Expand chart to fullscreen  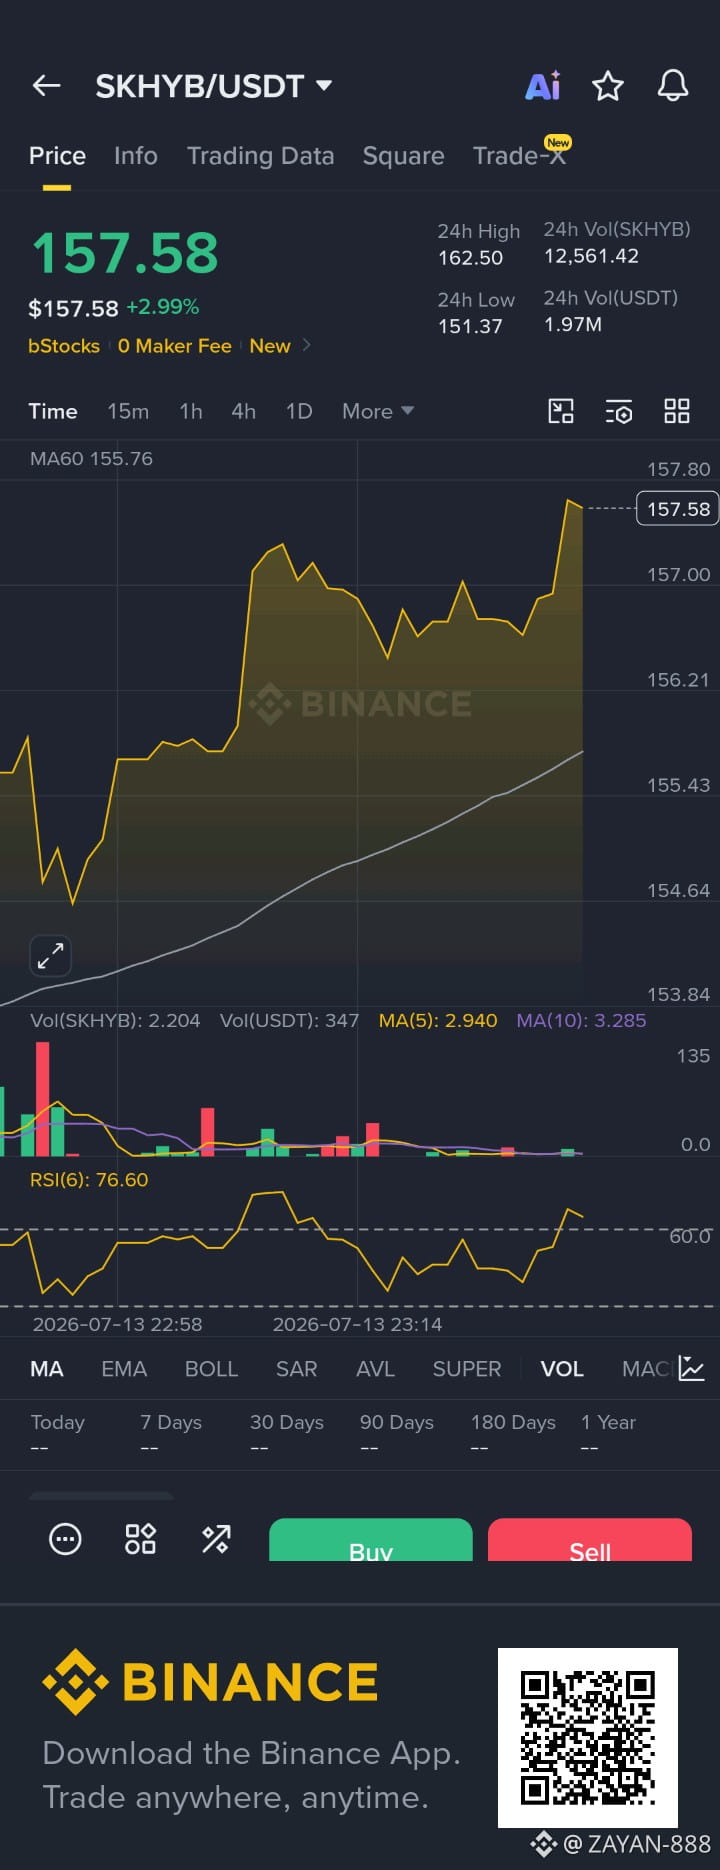pyautogui.click(x=50, y=955)
